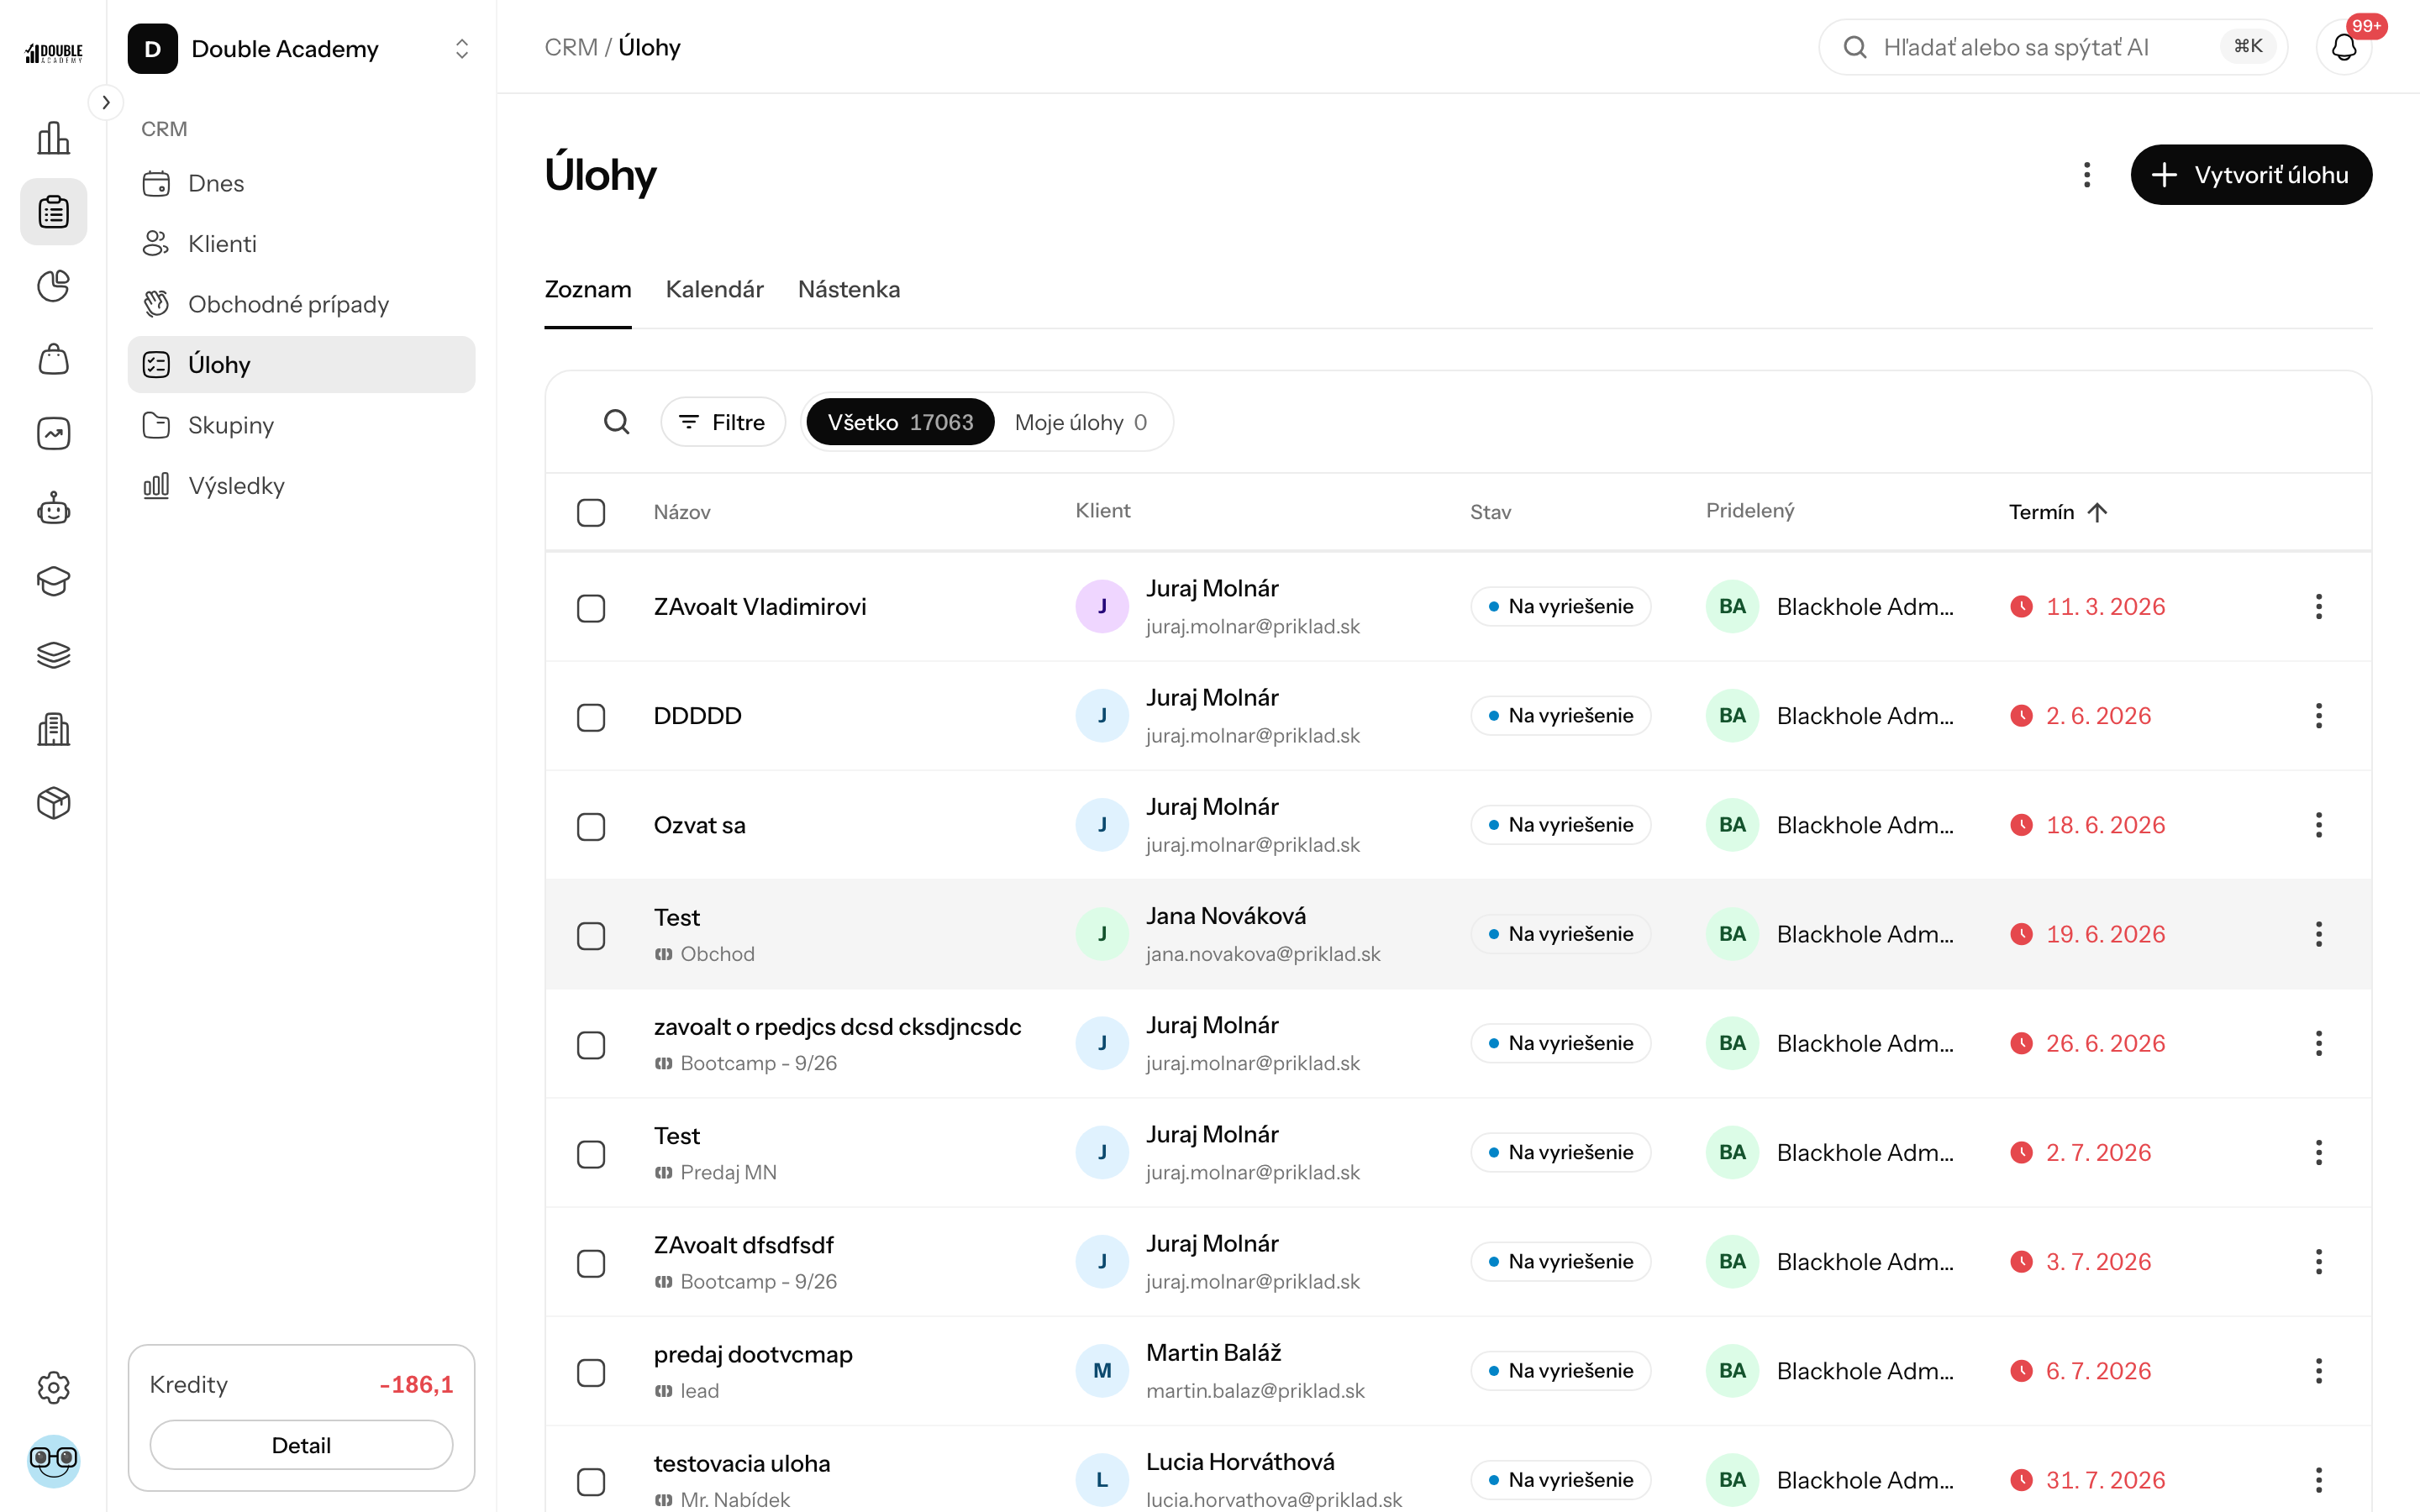This screenshot has height=1512, width=2420.
Task: Switch to the Kalendár tab
Action: click(714, 289)
